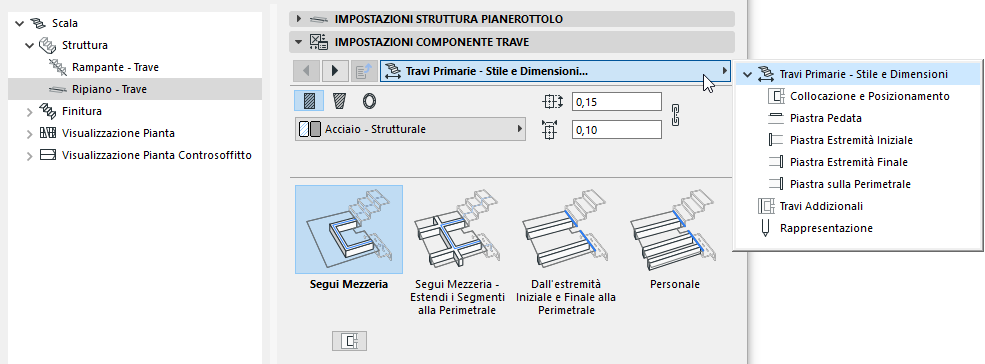Expand Visualizzazione Pianta node
Image resolution: width=985 pixels, height=364 pixels.
click(x=29, y=133)
